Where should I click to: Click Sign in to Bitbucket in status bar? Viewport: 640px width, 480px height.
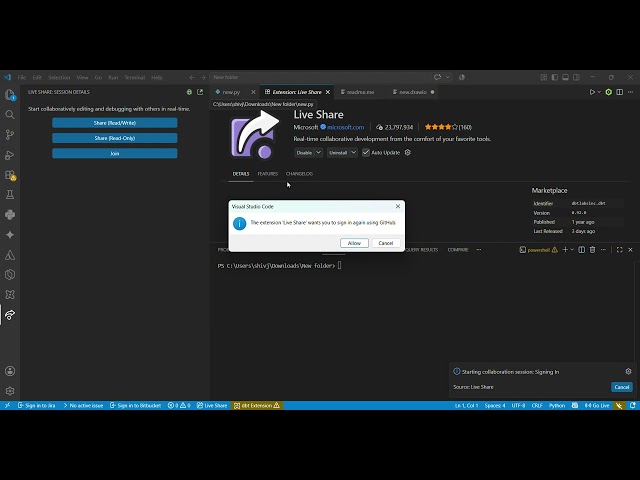[x=136, y=405]
